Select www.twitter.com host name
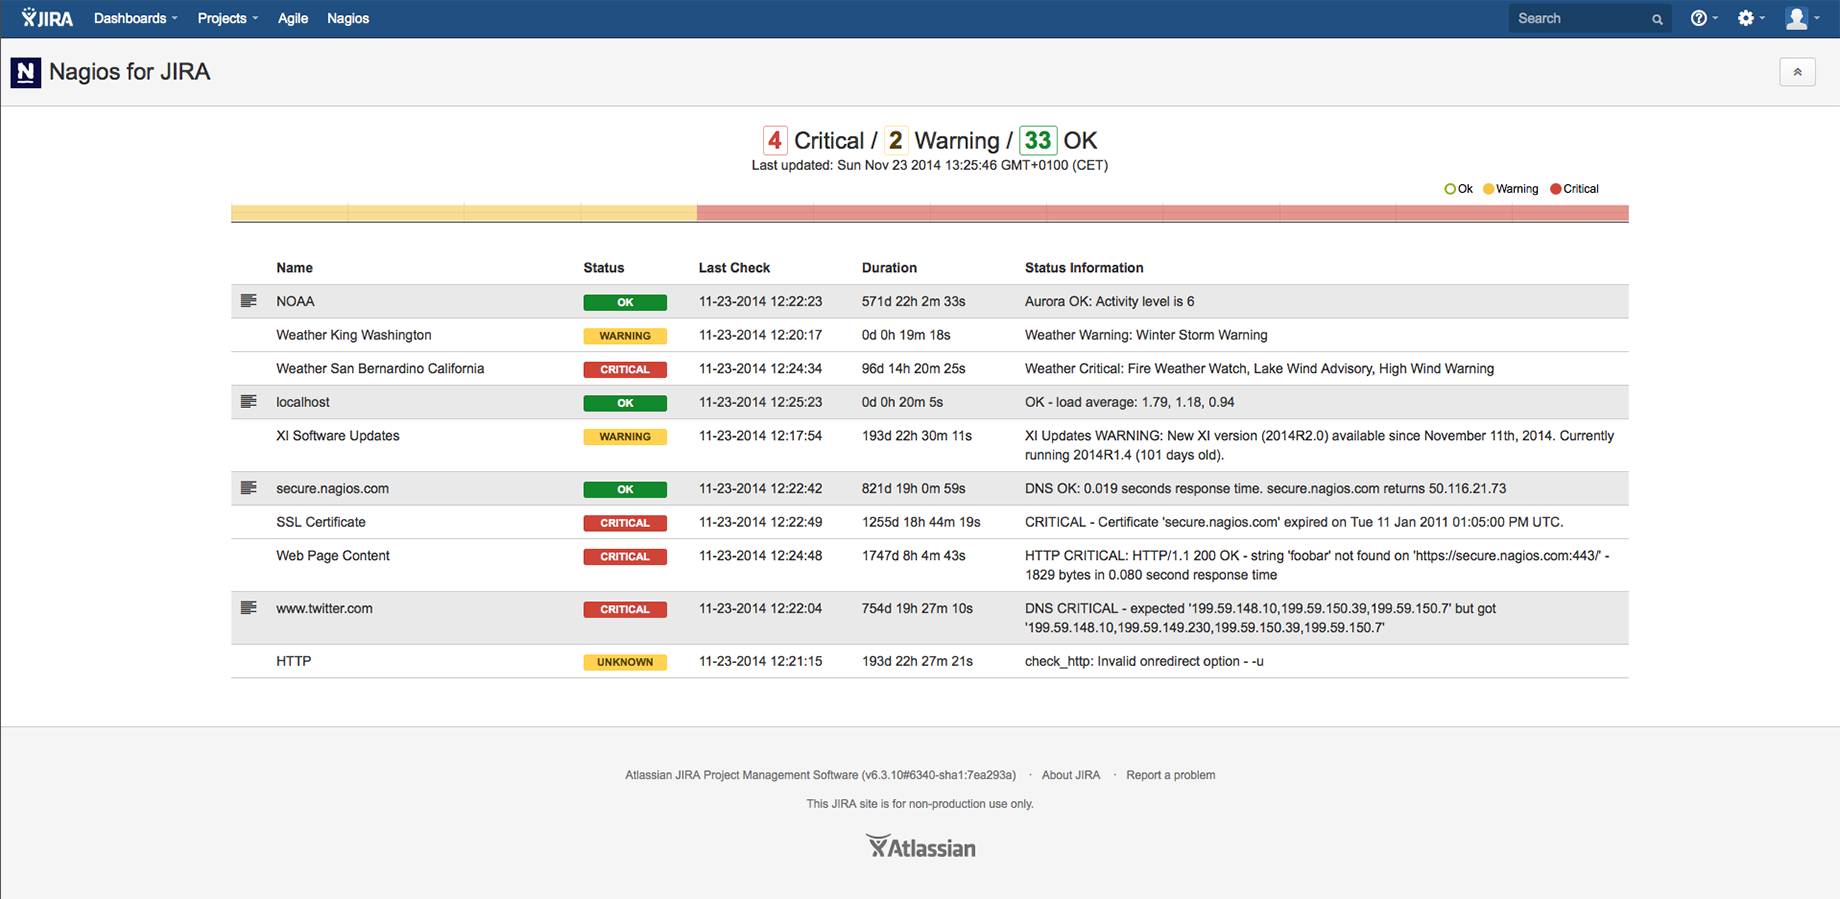 point(324,608)
